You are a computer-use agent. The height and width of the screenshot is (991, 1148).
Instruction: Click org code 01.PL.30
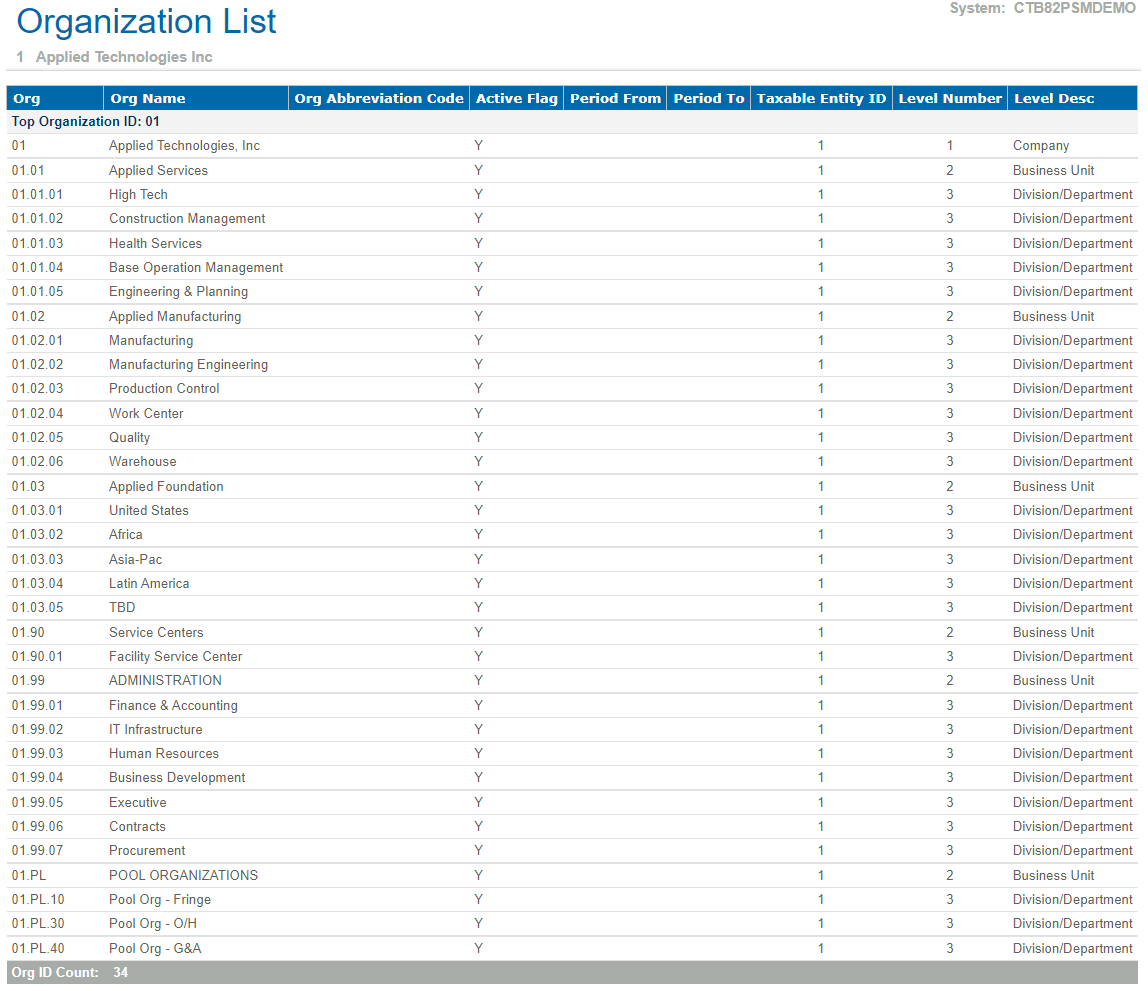click(38, 924)
